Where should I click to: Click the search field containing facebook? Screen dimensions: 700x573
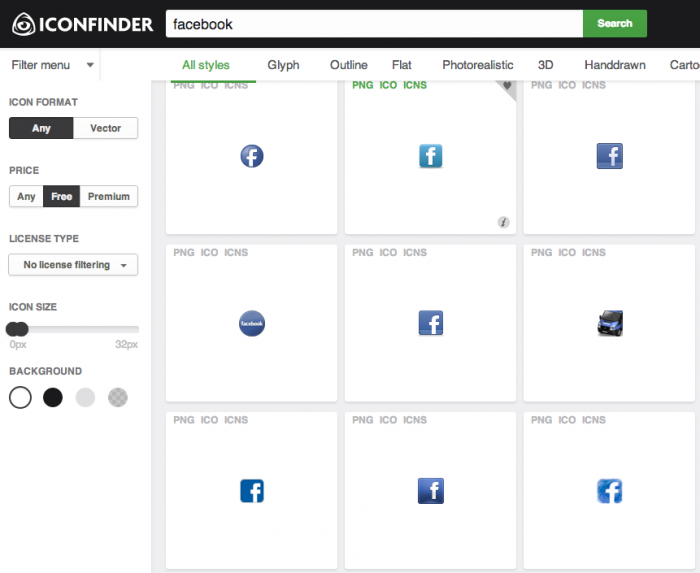pos(374,24)
